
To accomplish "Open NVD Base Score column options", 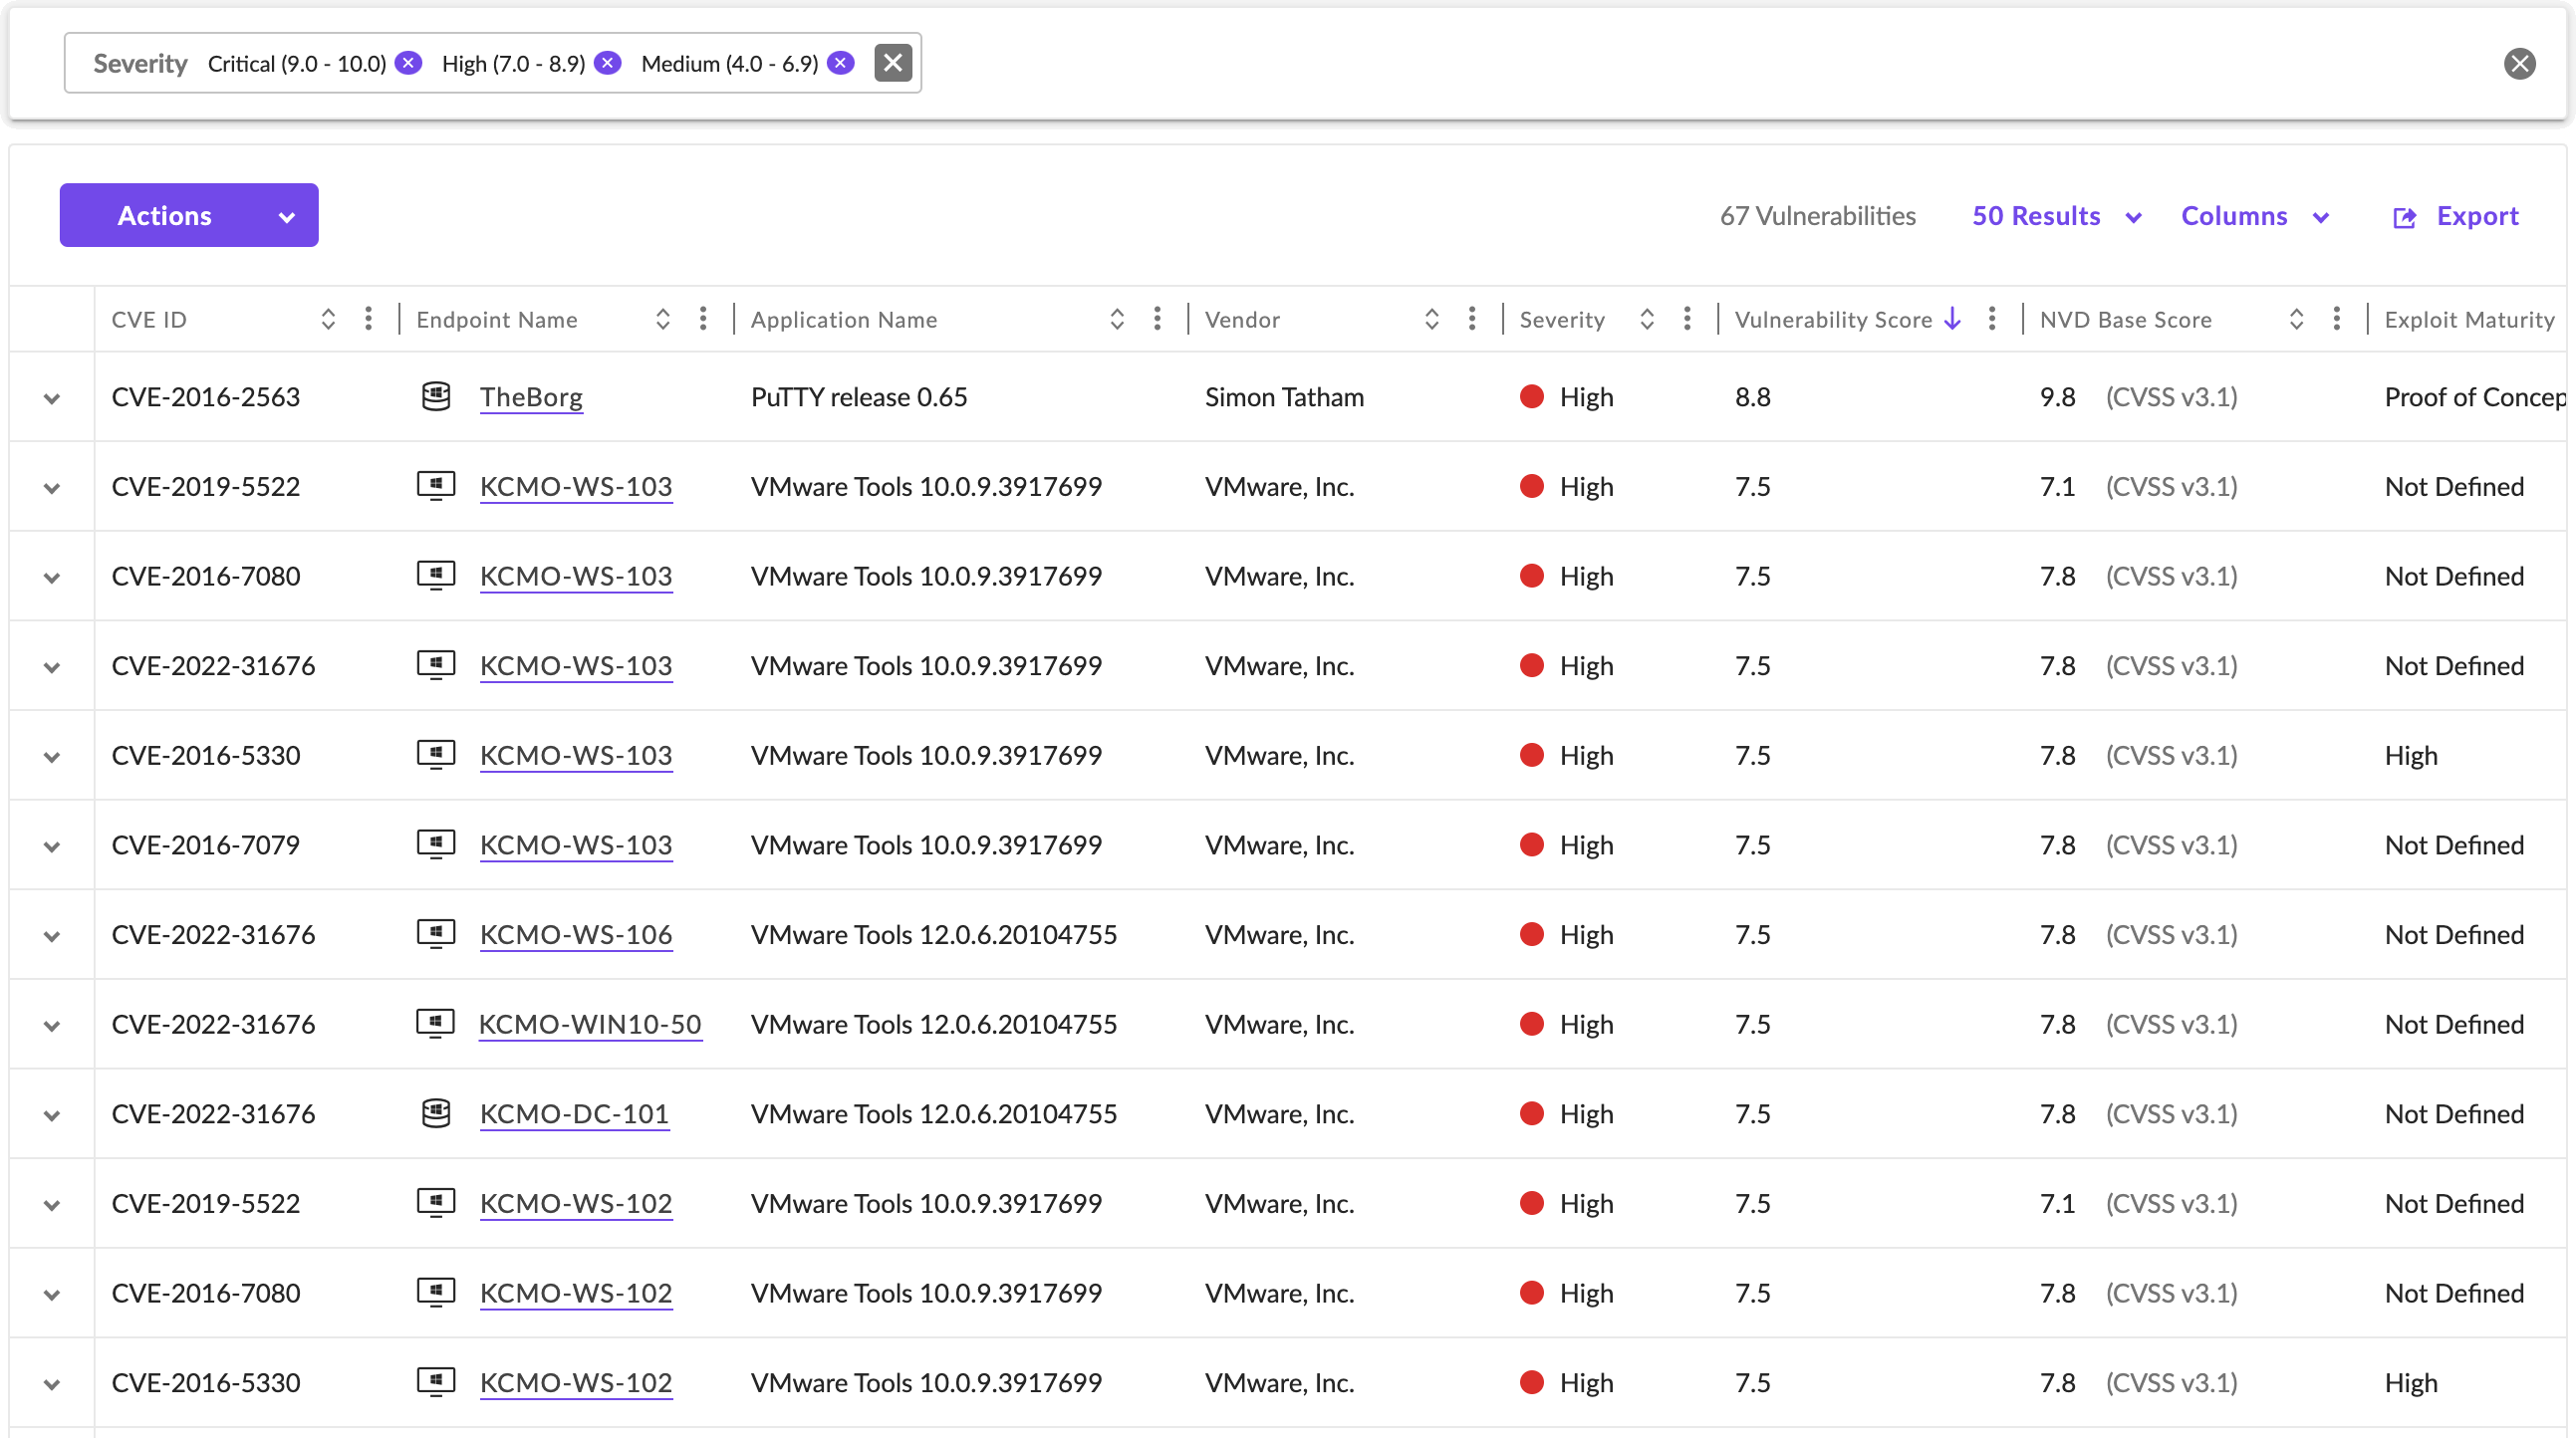I will (2337, 319).
